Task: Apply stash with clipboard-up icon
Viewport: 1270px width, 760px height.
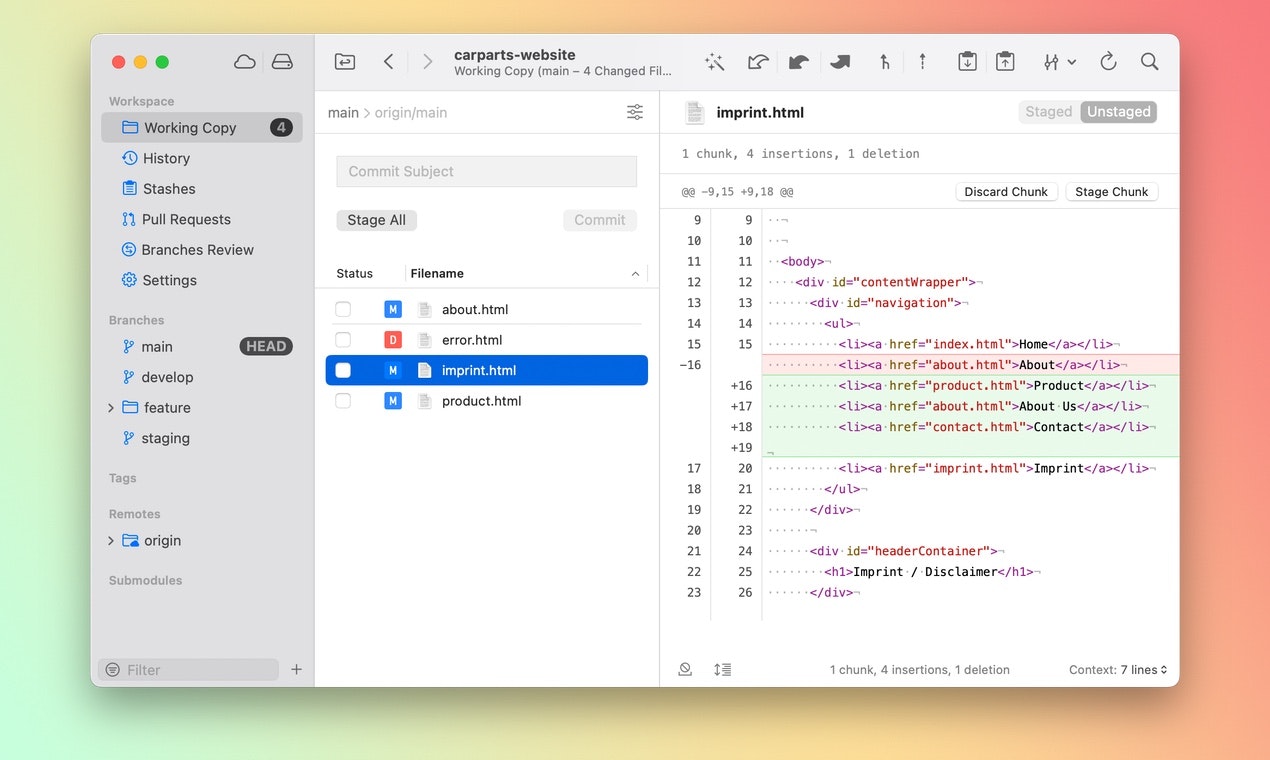Action: click(1005, 62)
